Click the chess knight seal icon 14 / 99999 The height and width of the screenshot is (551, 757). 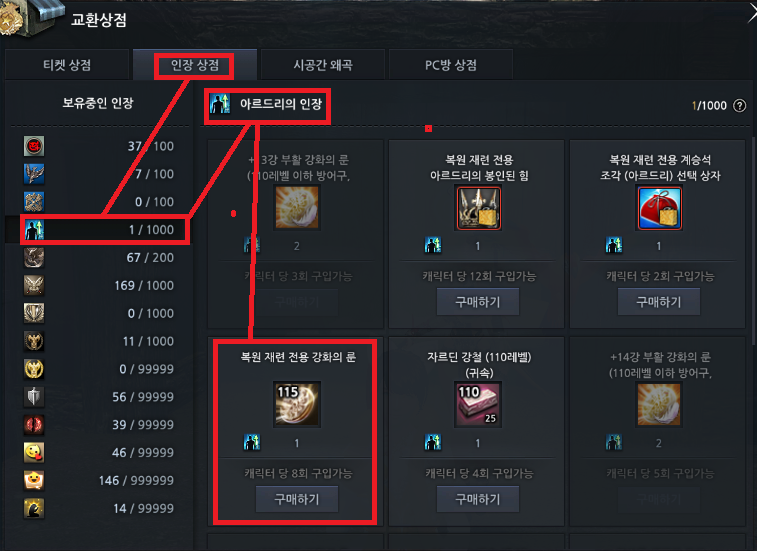tap(34, 508)
